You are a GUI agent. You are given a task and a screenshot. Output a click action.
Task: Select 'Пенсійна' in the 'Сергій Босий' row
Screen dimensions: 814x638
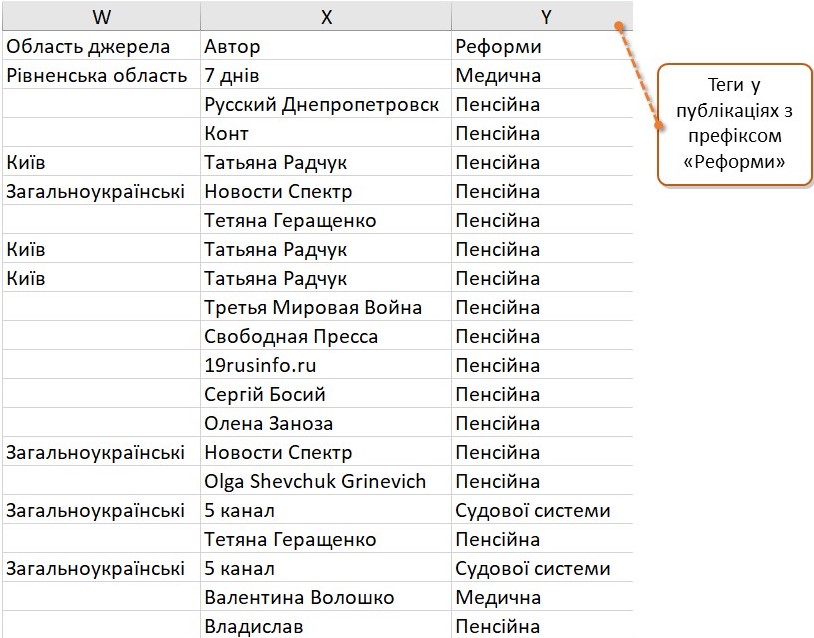pos(542,394)
